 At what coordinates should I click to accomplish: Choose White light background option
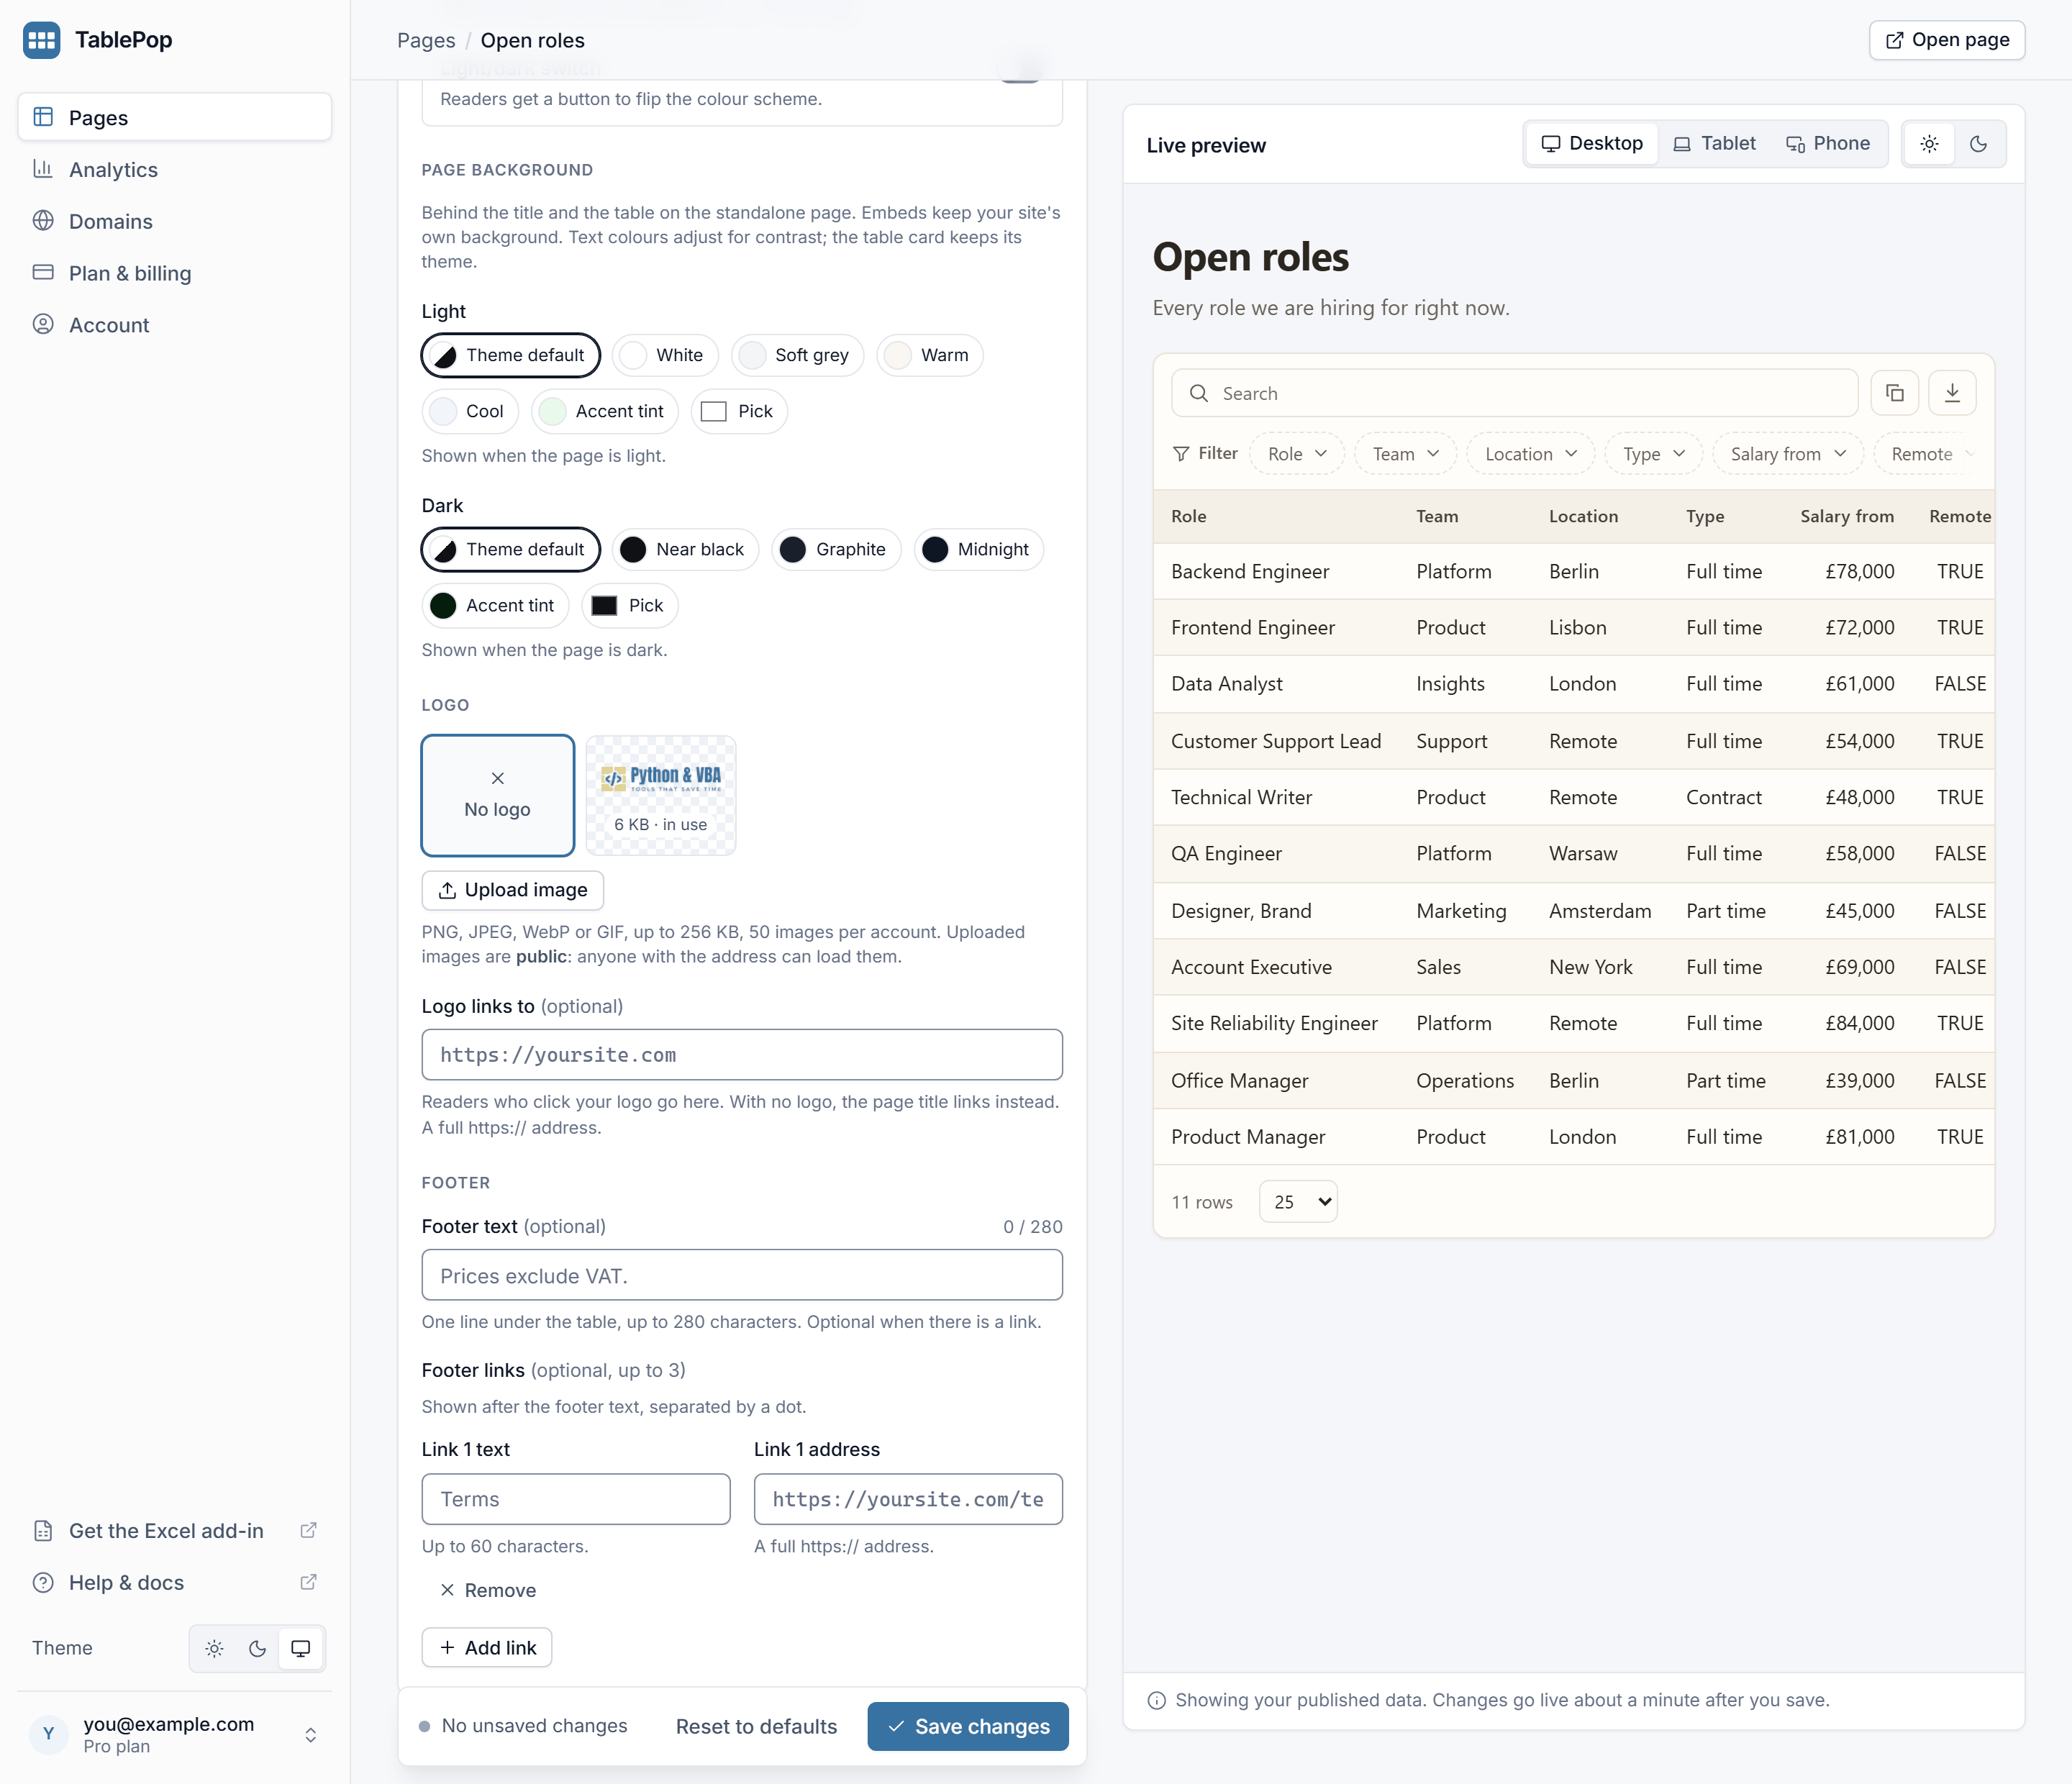pos(665,355)
